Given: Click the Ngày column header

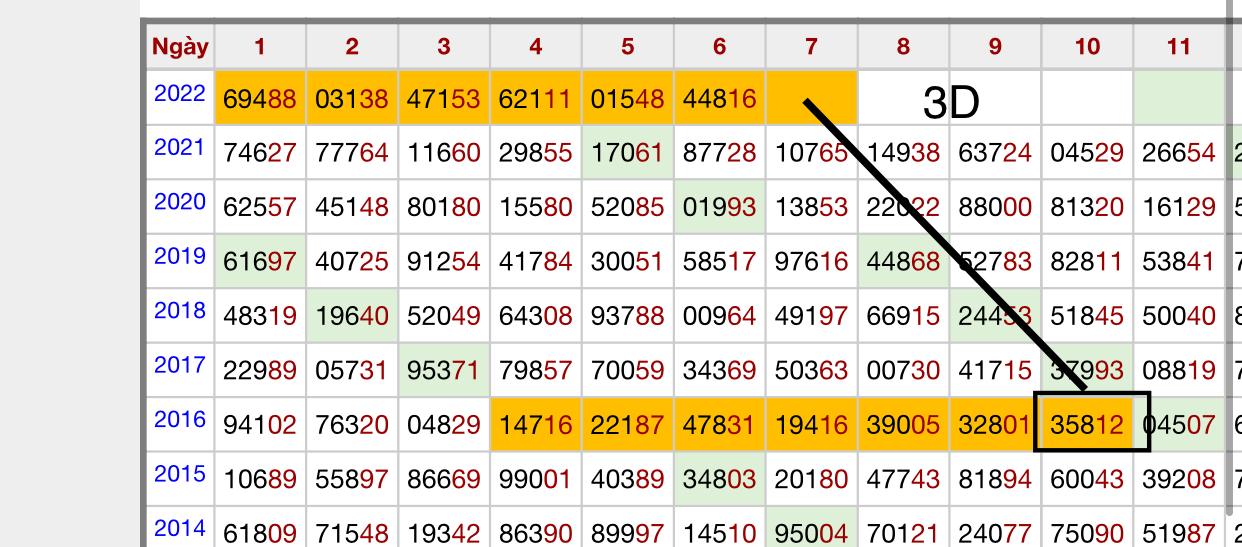Looking at the screenshot, I should (180, 46).
